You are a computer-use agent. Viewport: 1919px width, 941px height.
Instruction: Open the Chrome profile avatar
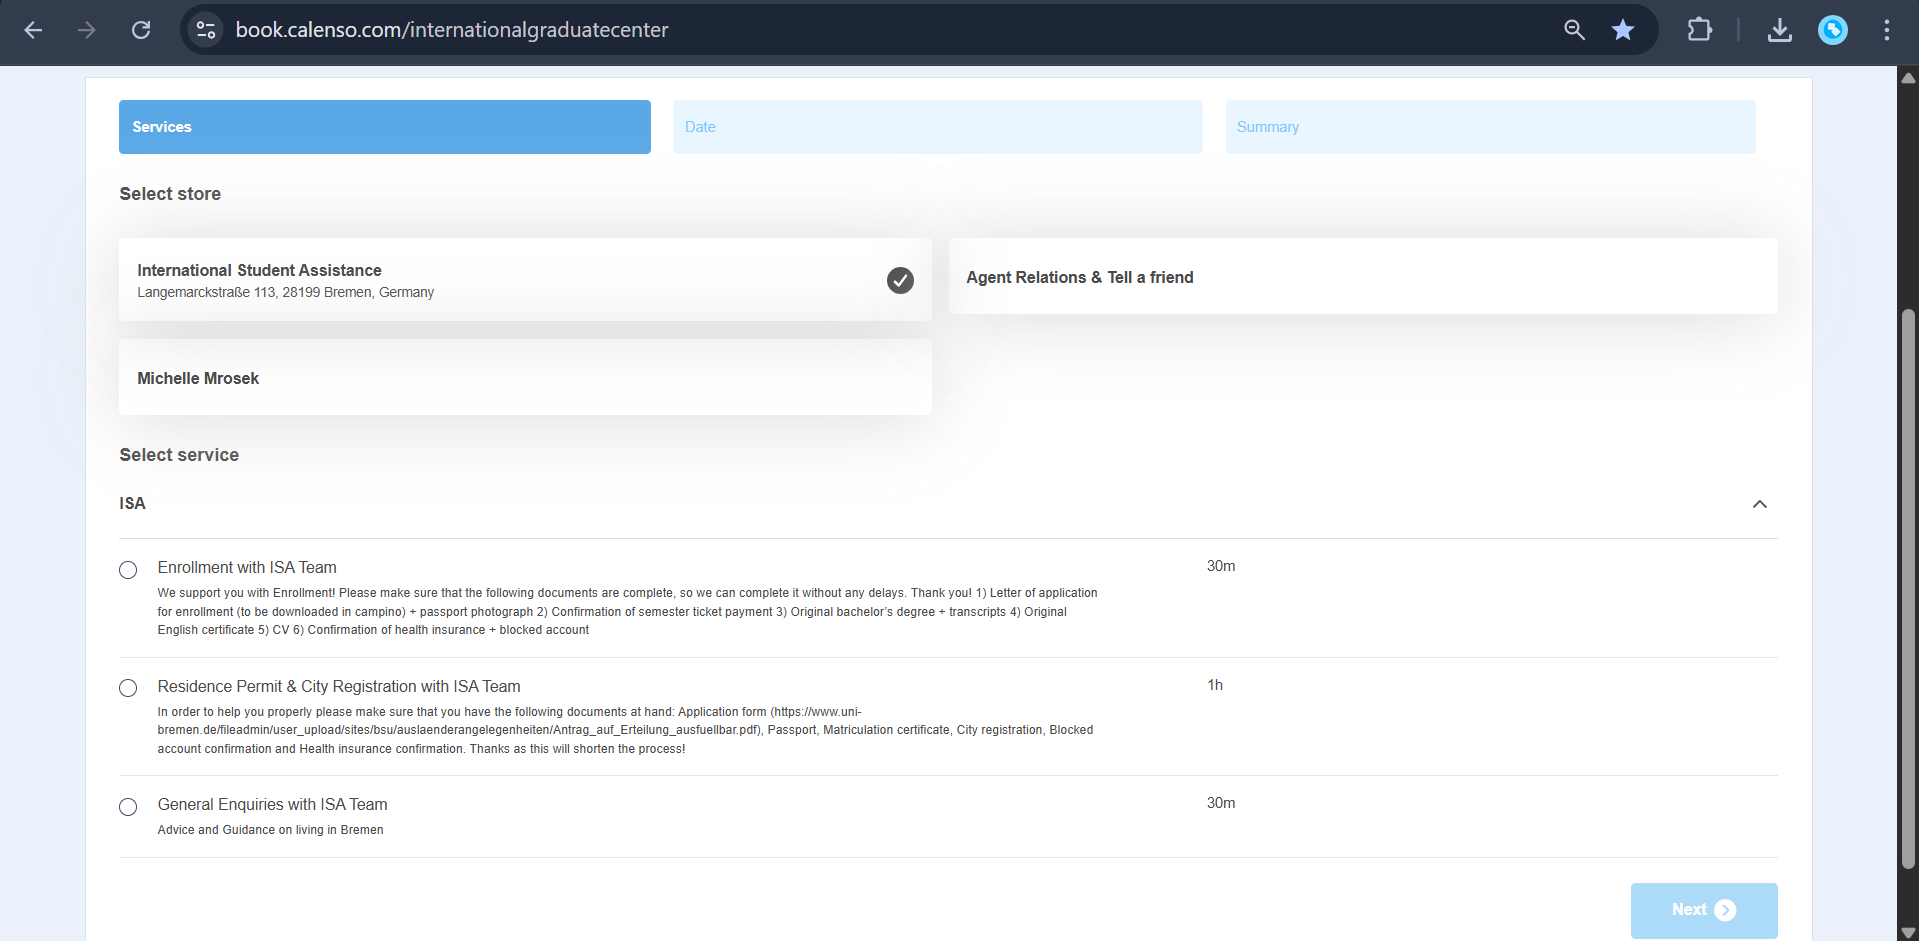[1833, 30]
